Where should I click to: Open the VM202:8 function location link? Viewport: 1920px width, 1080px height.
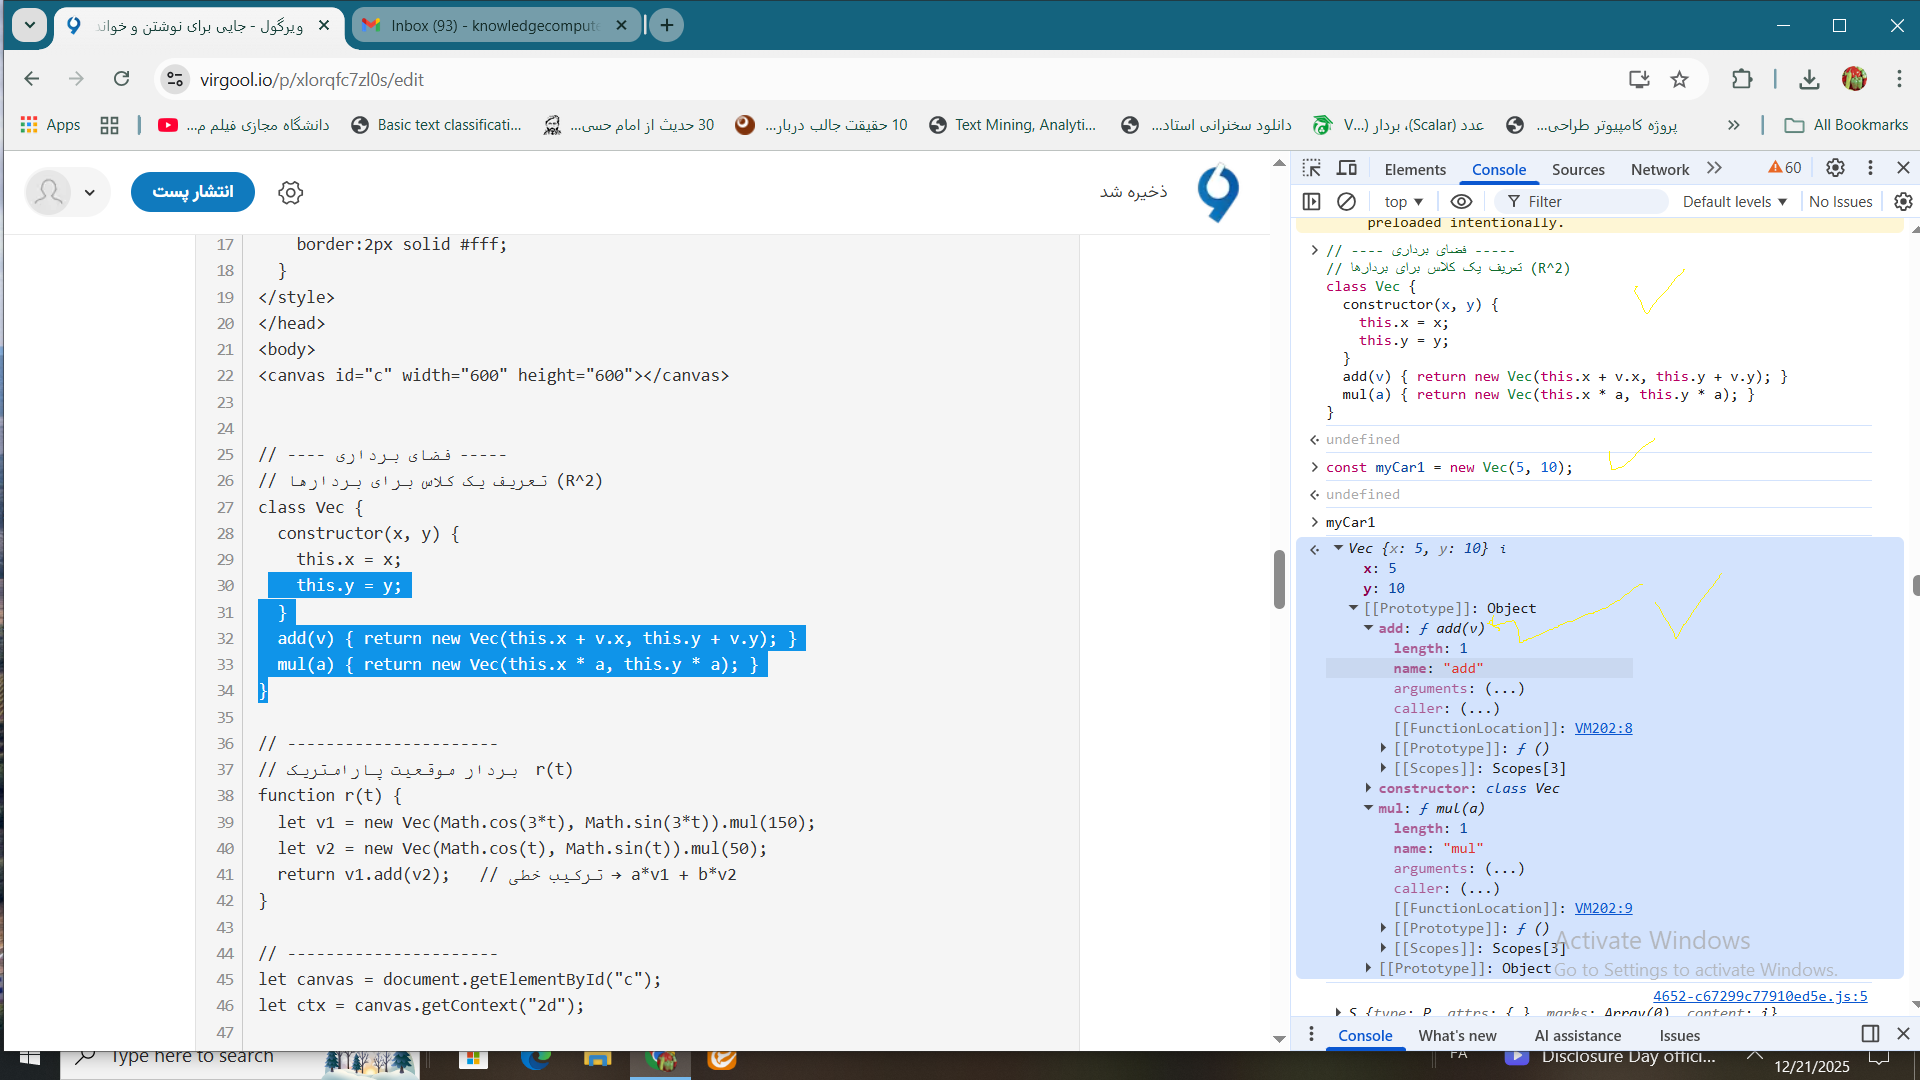click(x=1603, y=728)
